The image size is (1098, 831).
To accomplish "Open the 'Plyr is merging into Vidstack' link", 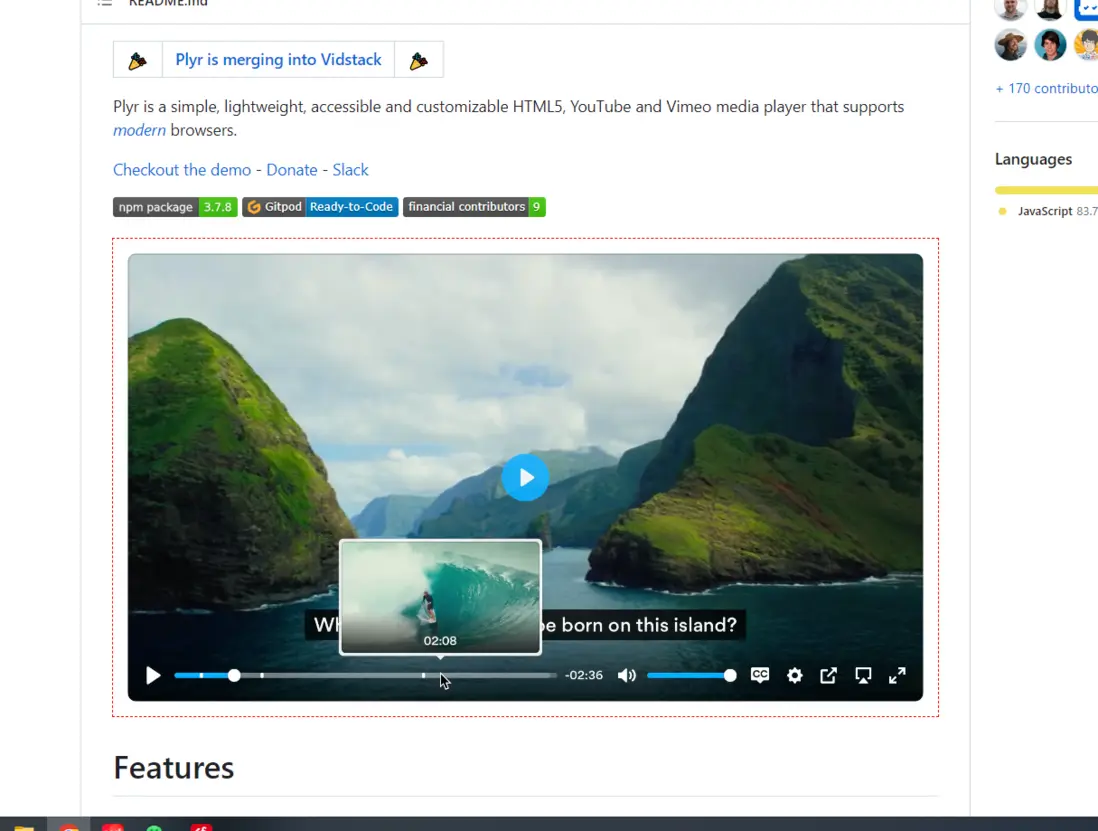I will click(x=279, y=60).
